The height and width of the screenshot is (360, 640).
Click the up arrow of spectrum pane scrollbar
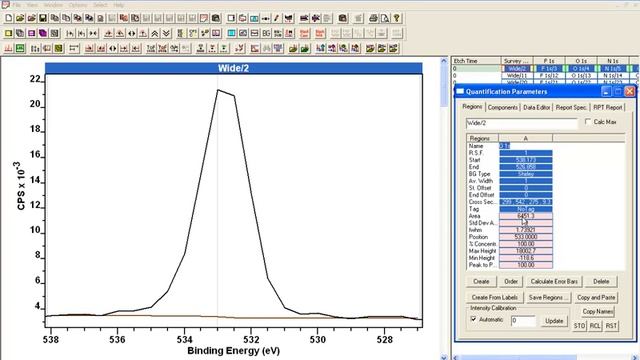(x=444, y=61)
